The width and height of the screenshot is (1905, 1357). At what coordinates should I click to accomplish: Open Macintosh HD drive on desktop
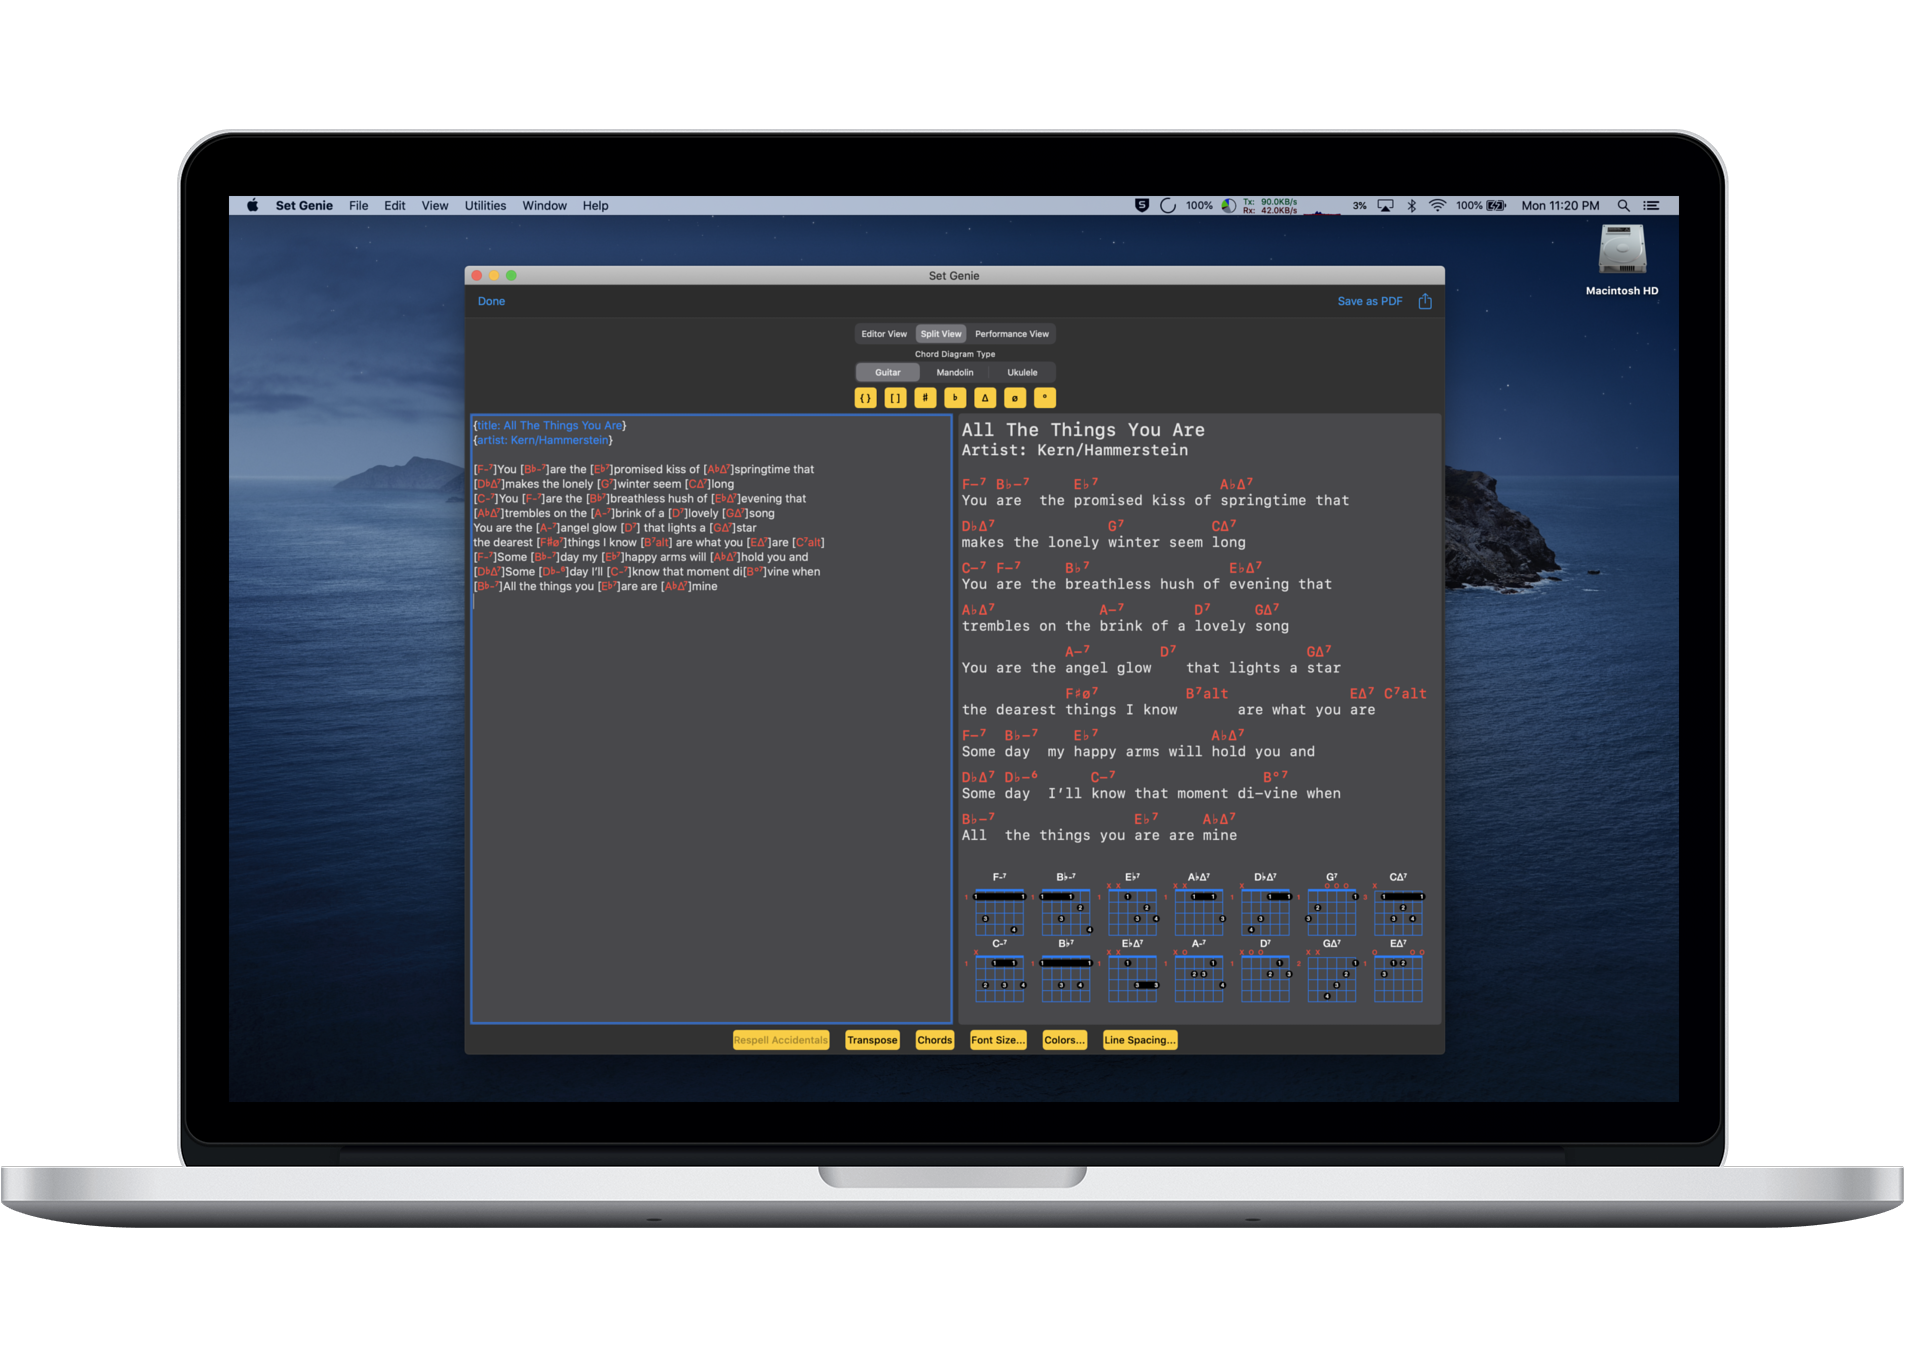(x=1622, y=260)
